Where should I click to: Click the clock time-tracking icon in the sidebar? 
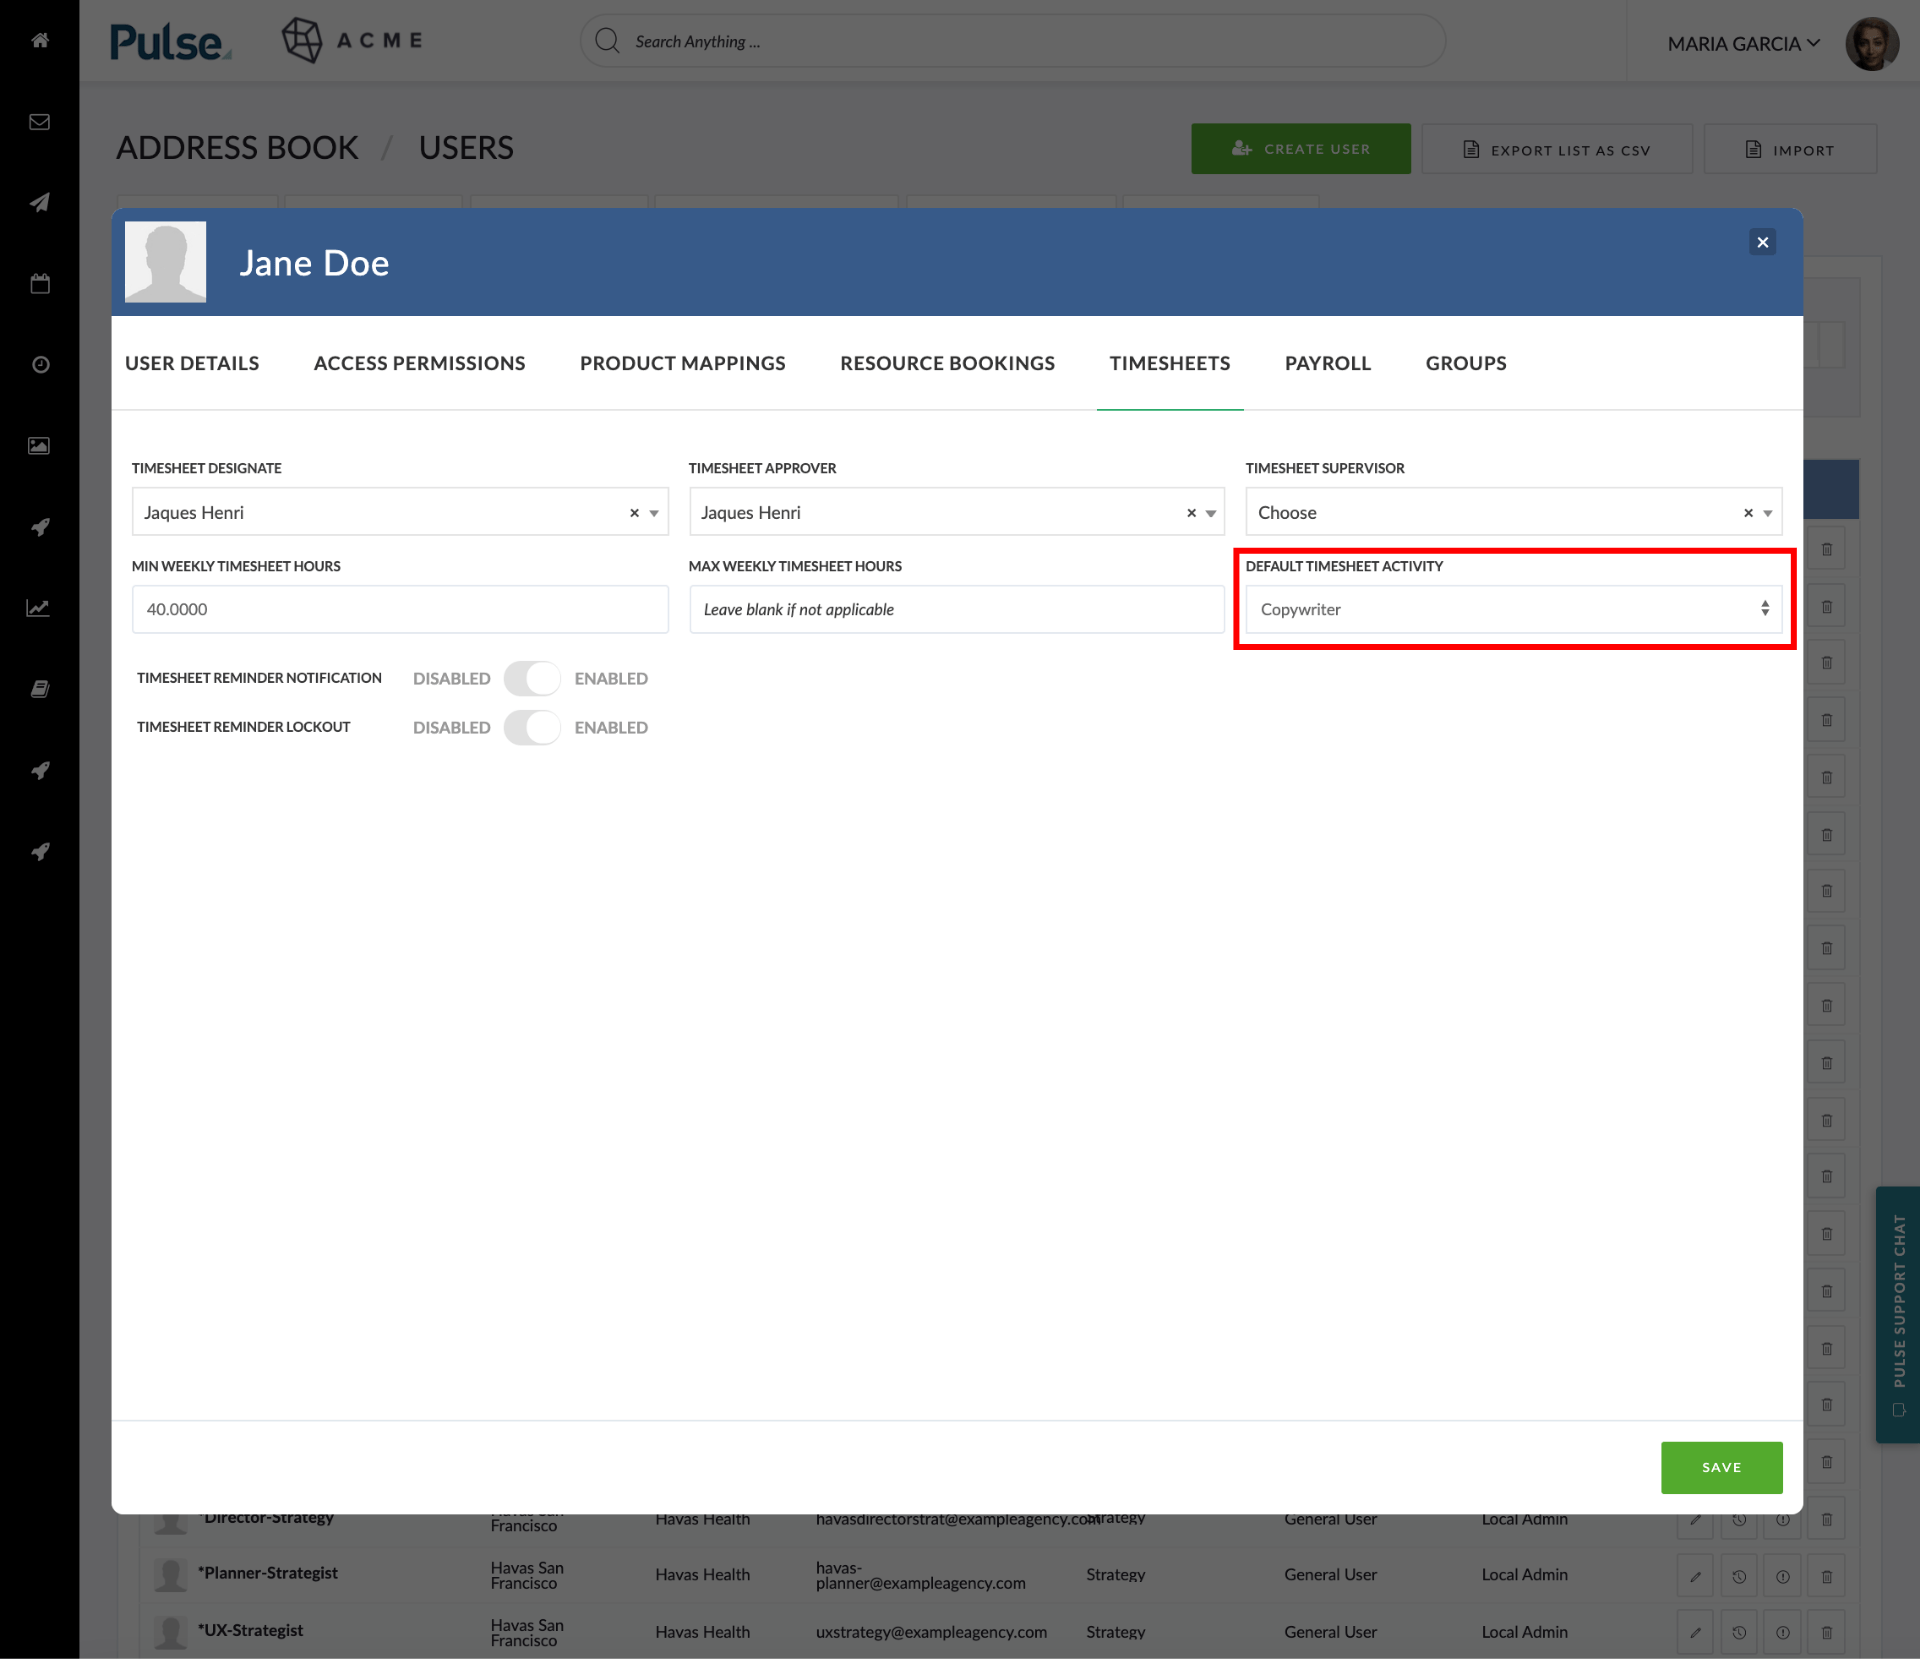click(40, 364)
